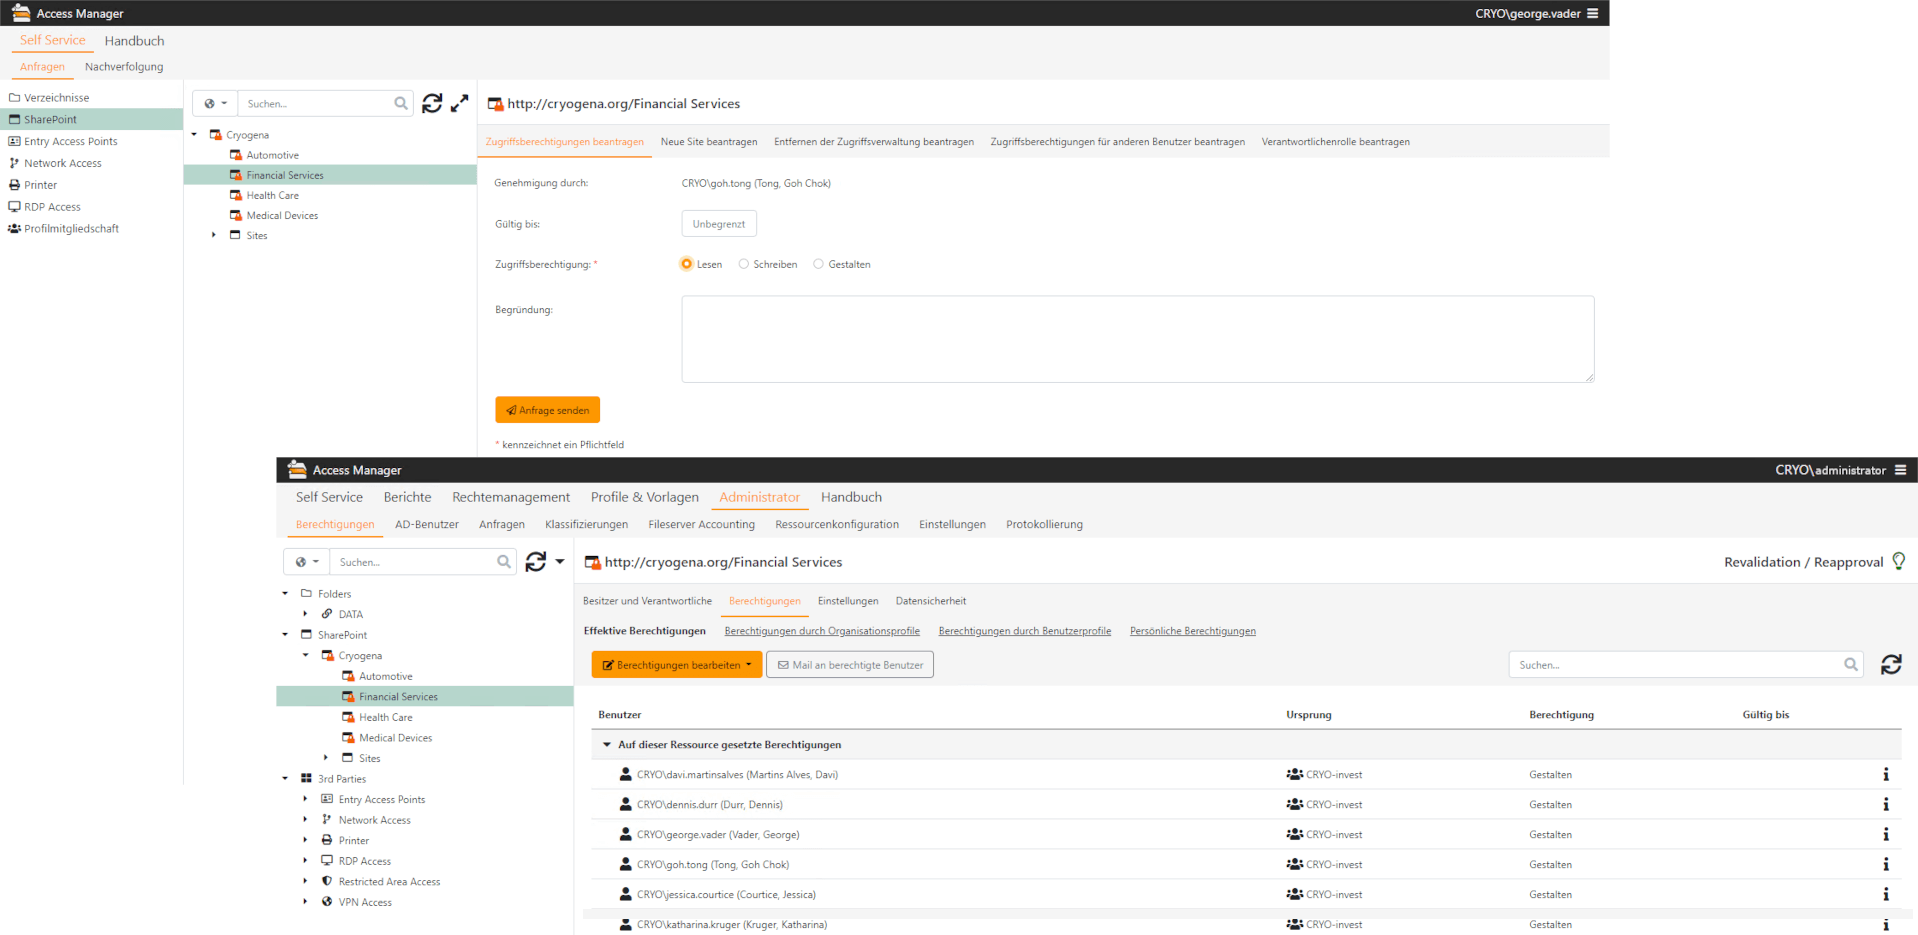This screenshot has height=935, width=1918.
Task: Click the fullscreen expand arrows icon
Action: 460,103
